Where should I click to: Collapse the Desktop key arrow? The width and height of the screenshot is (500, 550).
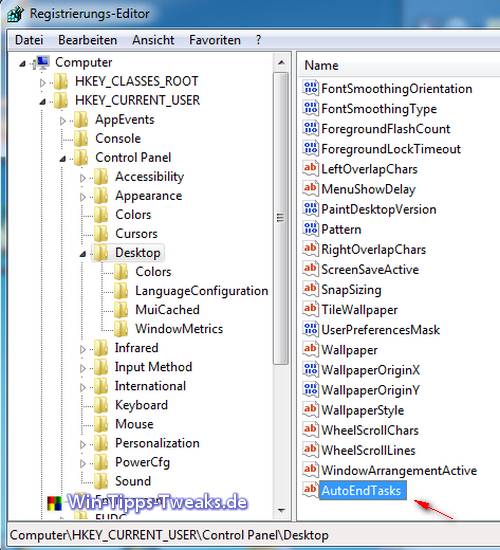(83, 254)
